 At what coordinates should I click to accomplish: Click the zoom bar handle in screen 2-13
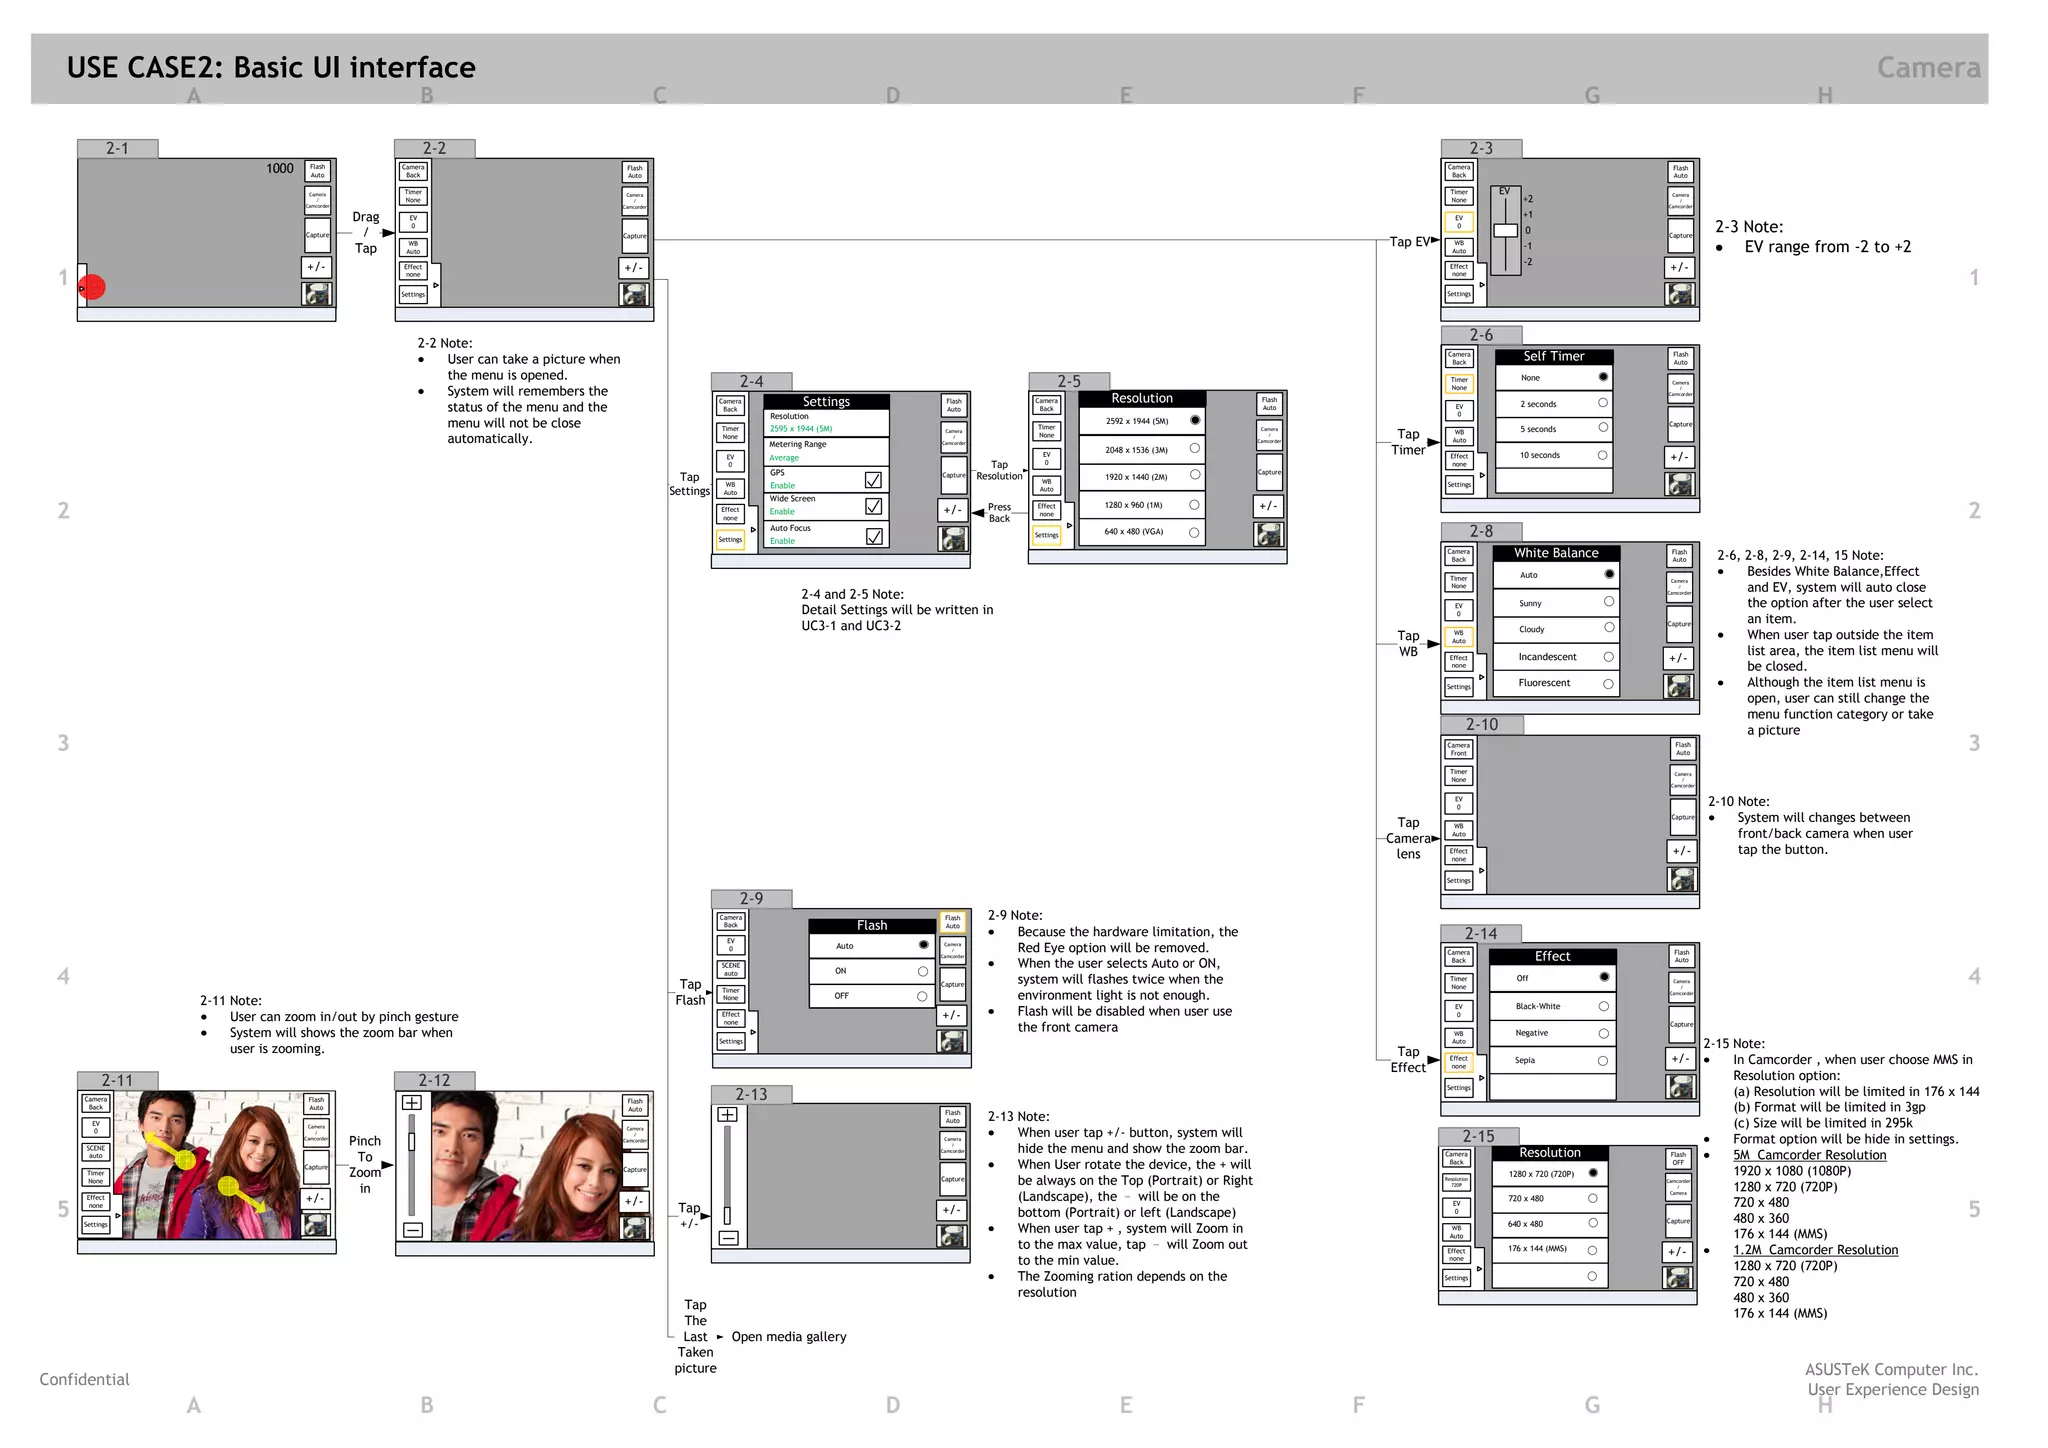click(727, 1215)
